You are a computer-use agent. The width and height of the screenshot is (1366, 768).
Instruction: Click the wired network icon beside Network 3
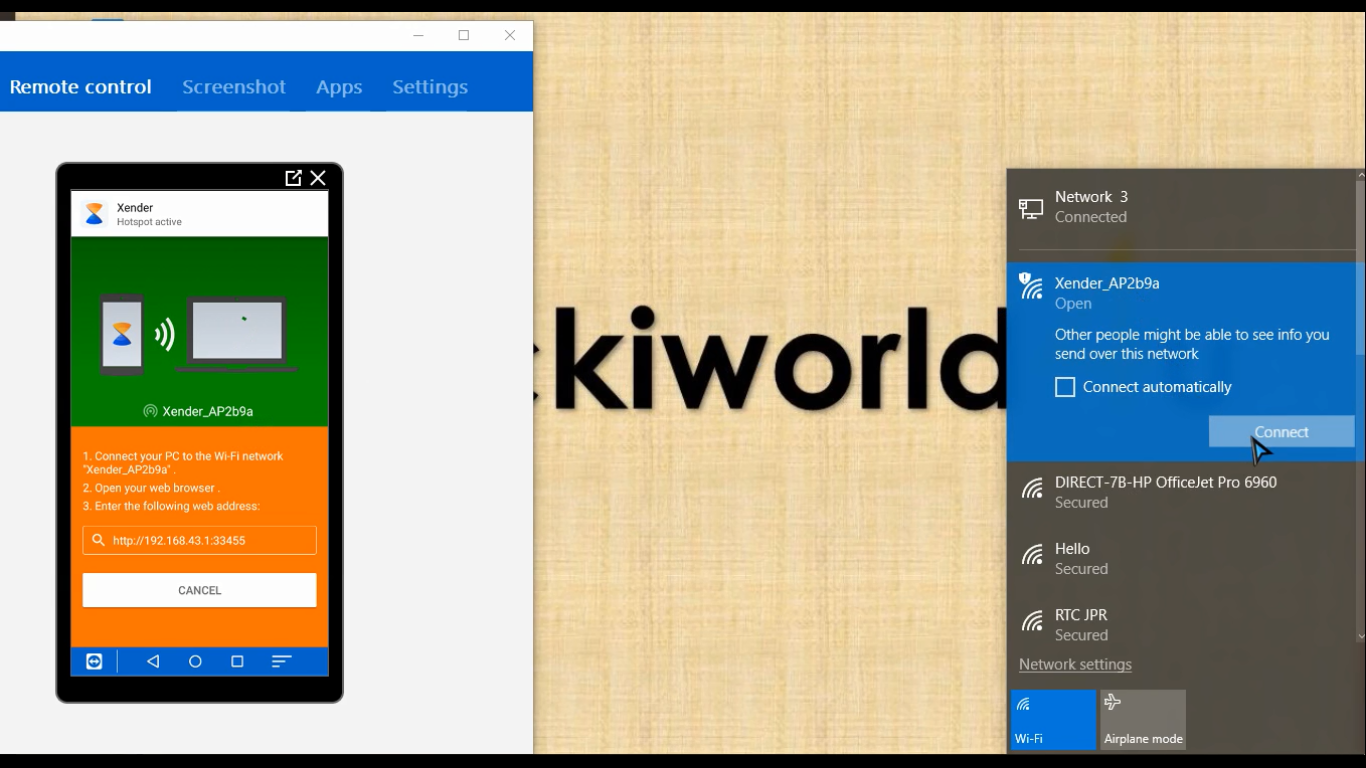(x=1031, y=208)
